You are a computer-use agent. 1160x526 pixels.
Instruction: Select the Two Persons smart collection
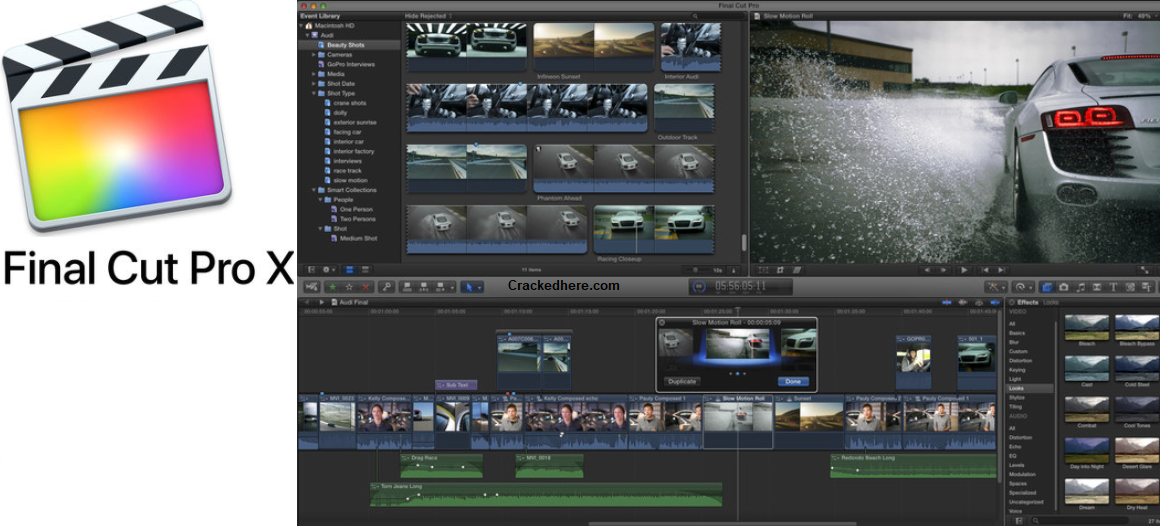point(357,219)
